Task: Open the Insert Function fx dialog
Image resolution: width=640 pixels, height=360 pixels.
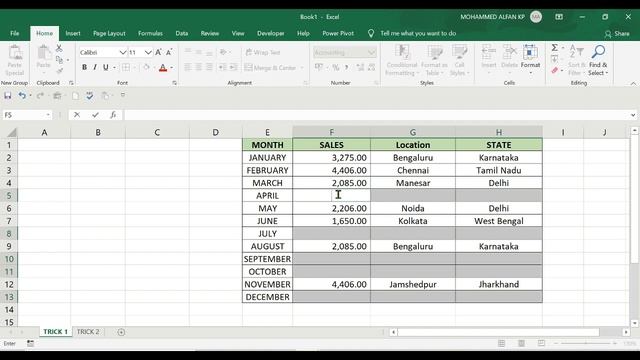Action: pyautogui.click(x=113, y=115)
